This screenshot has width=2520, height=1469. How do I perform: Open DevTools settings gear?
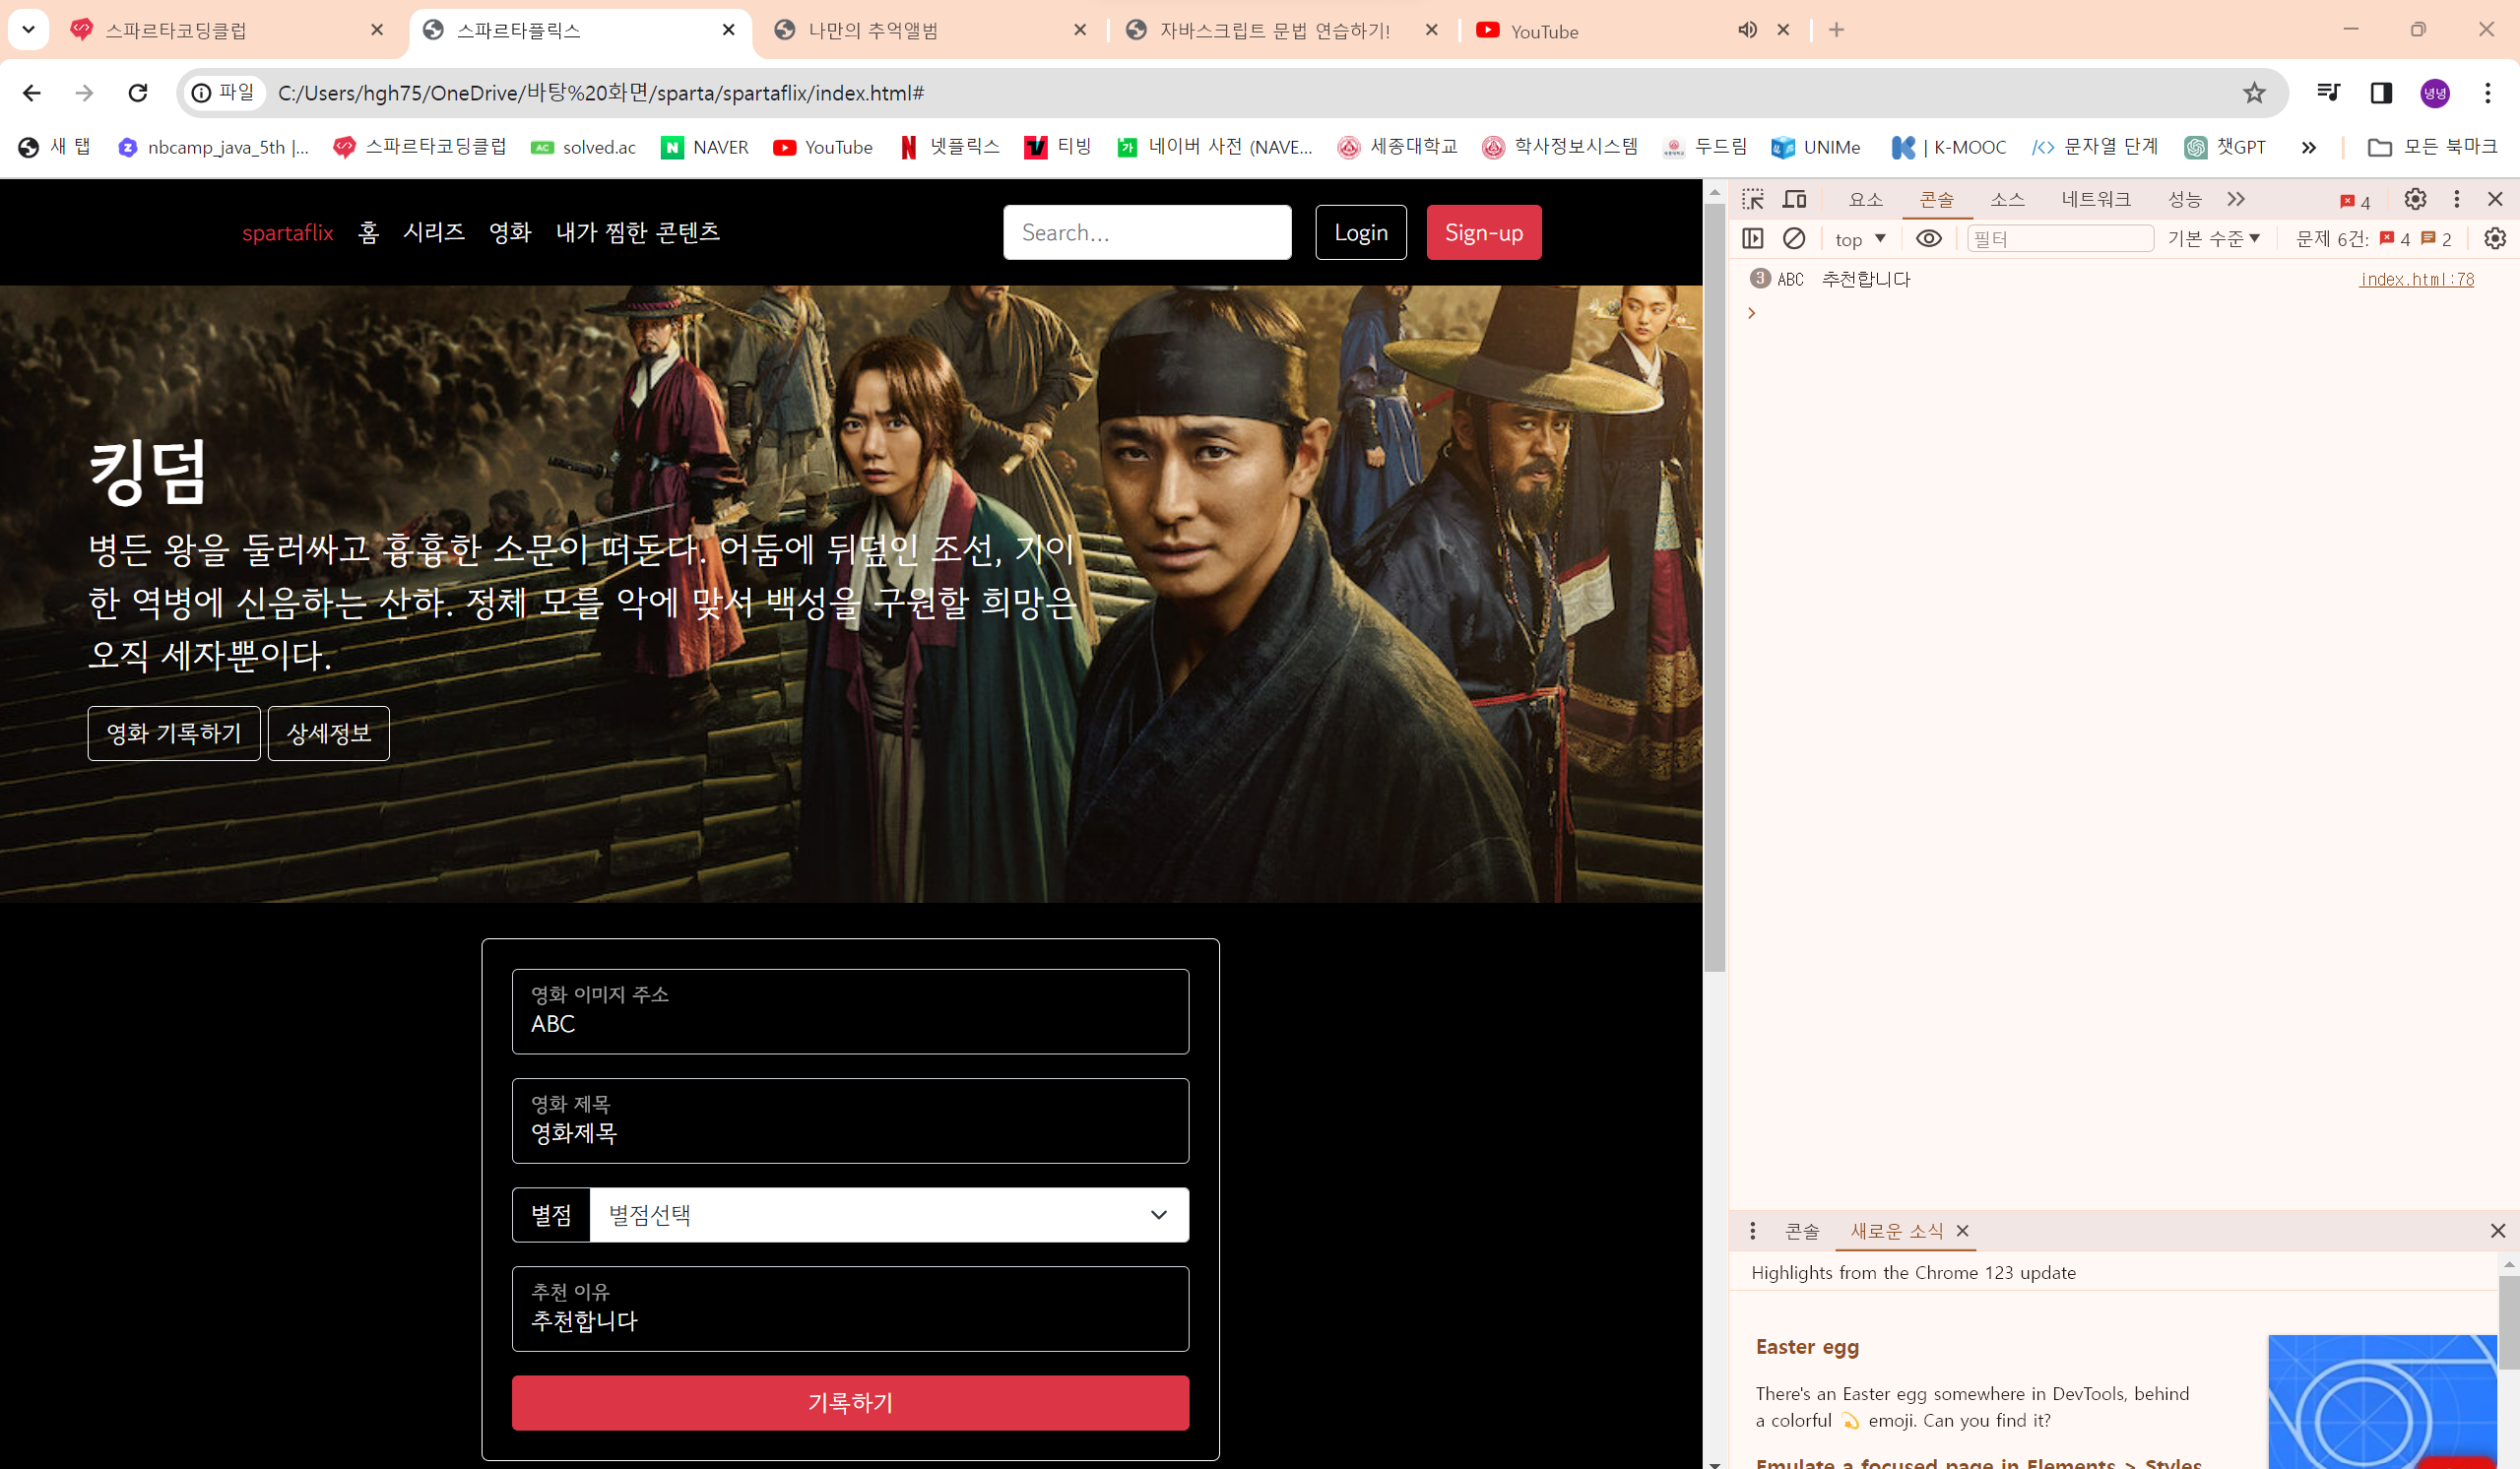(2415, 199)
